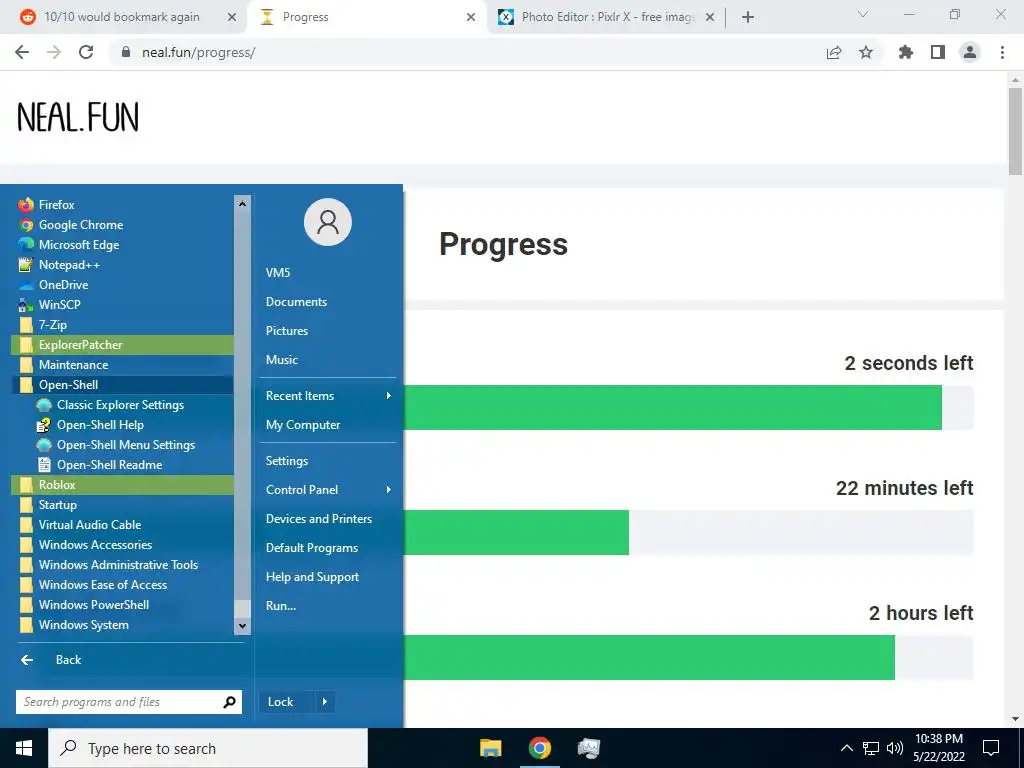Open the shutdown options arrow beside Lock
This screenshot has height=768, width=1024.
pos(325,702)
